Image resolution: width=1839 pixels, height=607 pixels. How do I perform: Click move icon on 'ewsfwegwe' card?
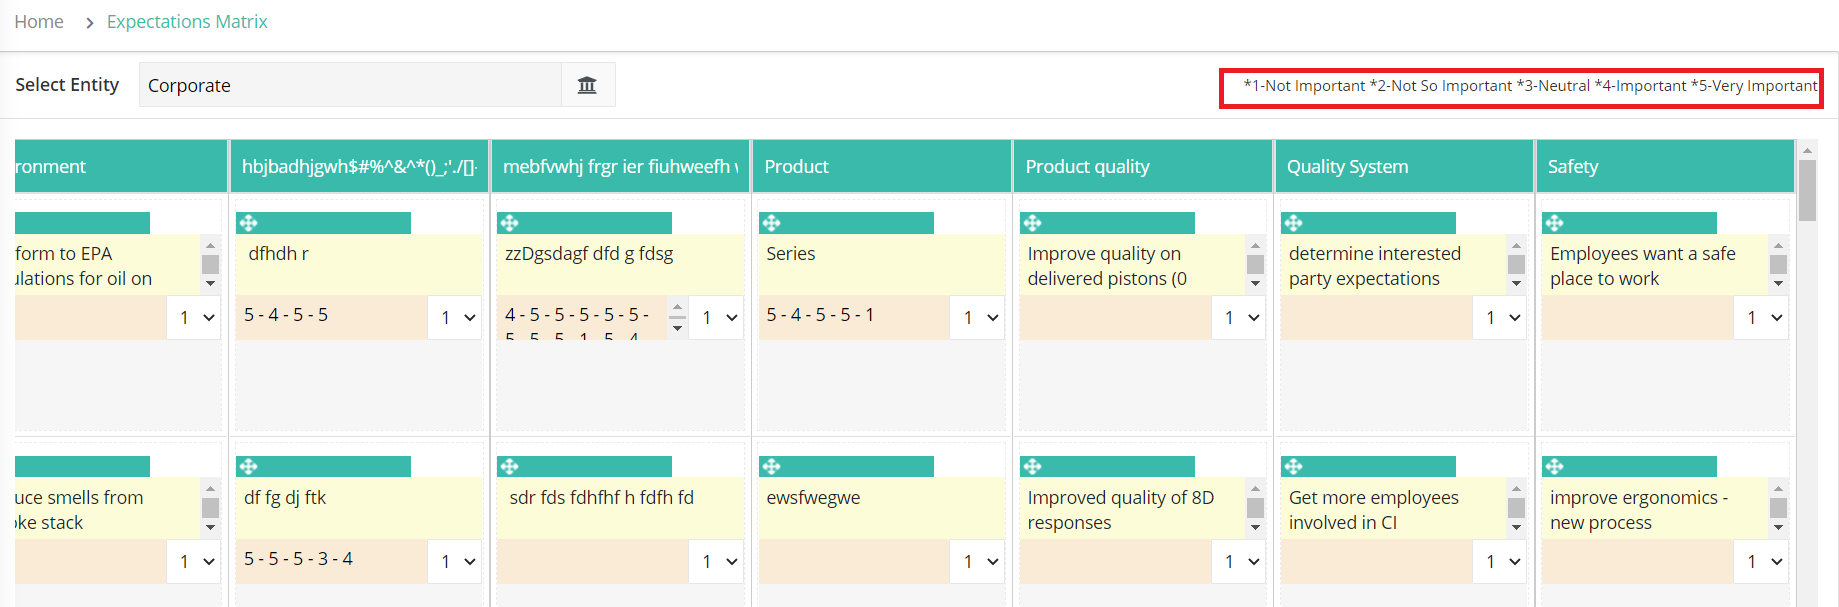click(x=771, y=466)
